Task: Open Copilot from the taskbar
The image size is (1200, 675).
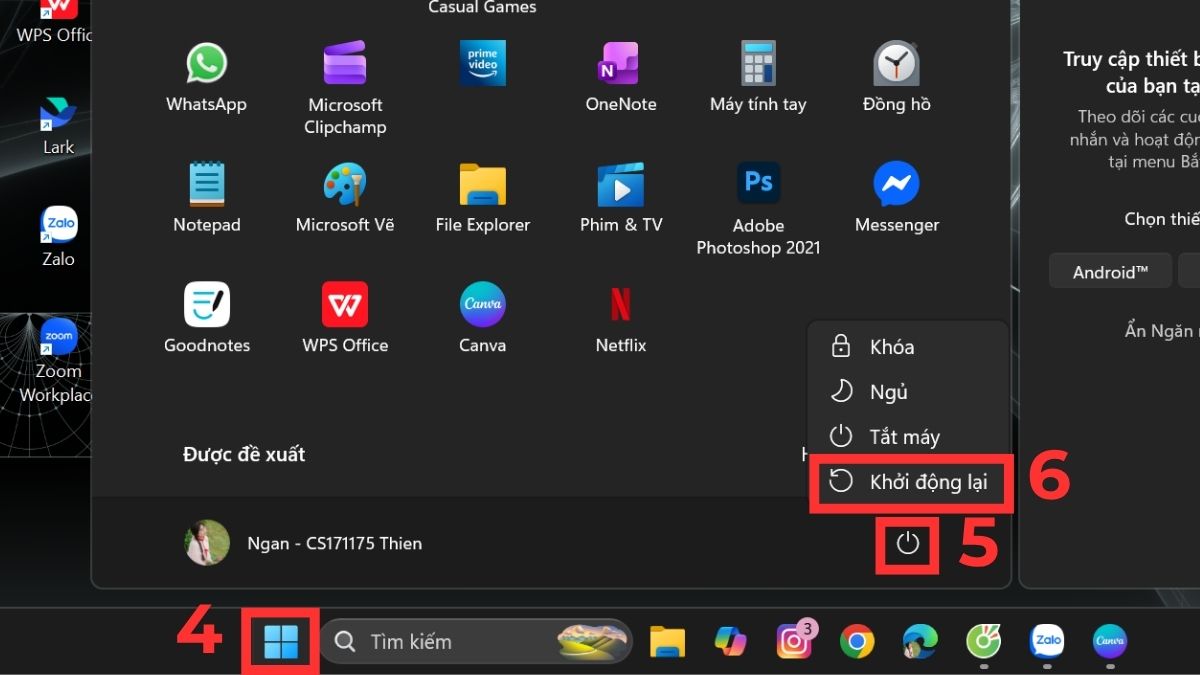Action: (731, 641)
